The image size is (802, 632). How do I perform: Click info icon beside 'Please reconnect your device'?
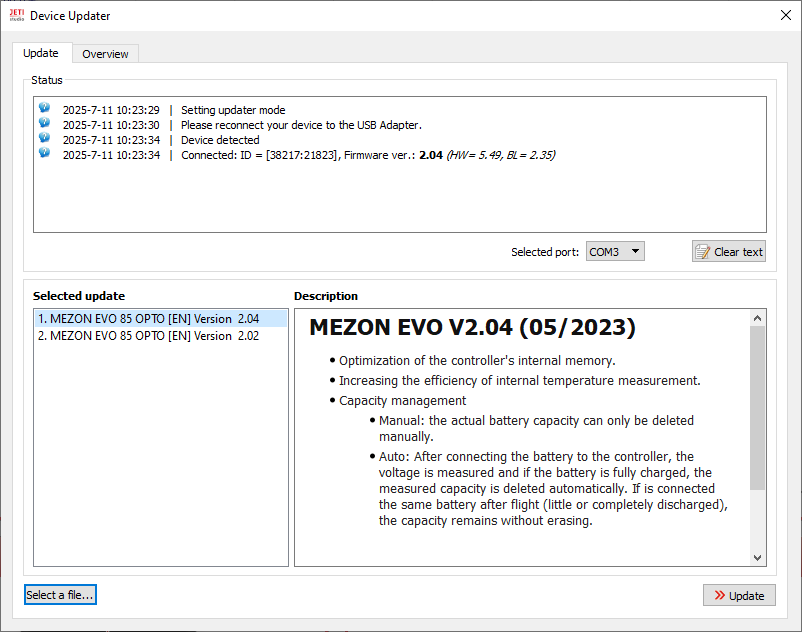click(44, 122)
